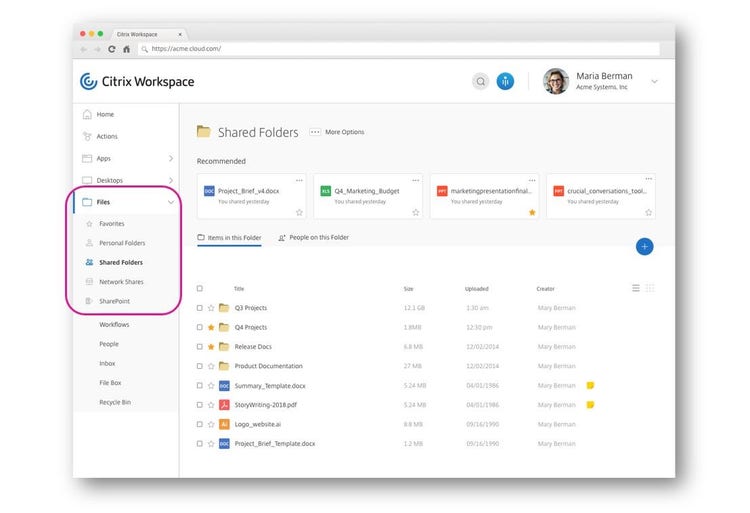Image resolution: width=750 pixels, height=513 pixels.
Task: Switch to list view icon
Action: [x=636, y=288]
